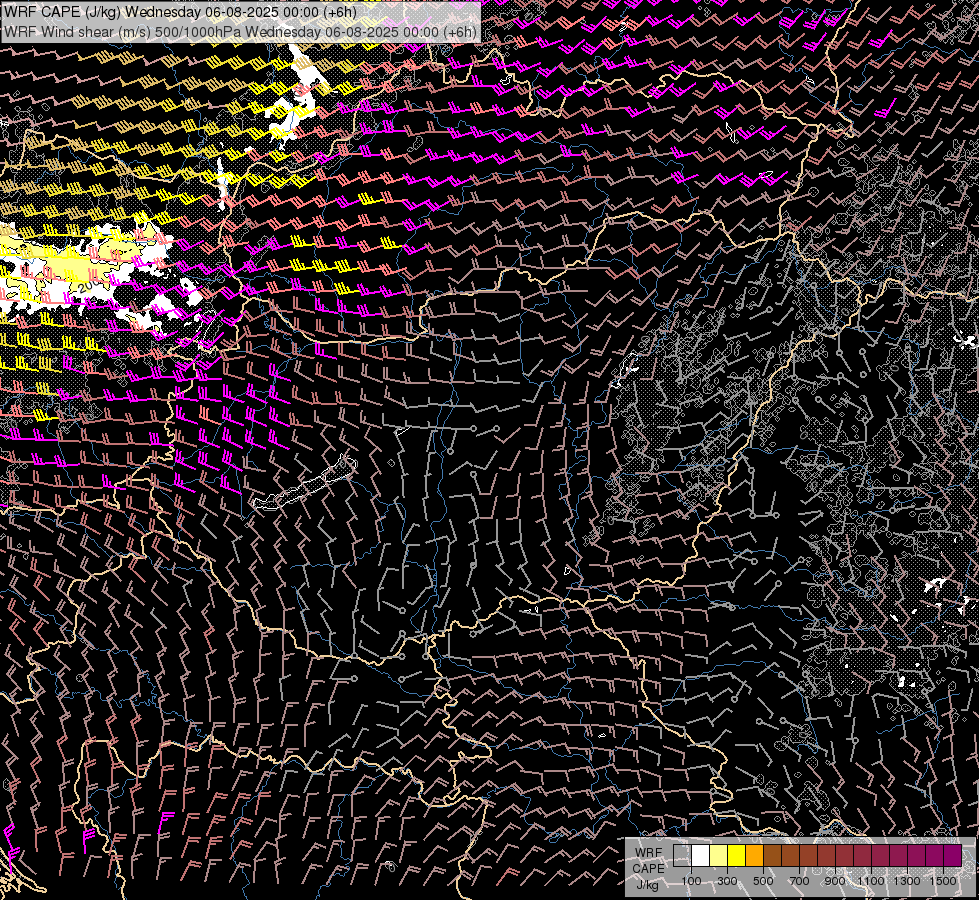The width and height of the screenshot is (979, 900).
Task: Select the white legend swatch
Action: (700, 856)
